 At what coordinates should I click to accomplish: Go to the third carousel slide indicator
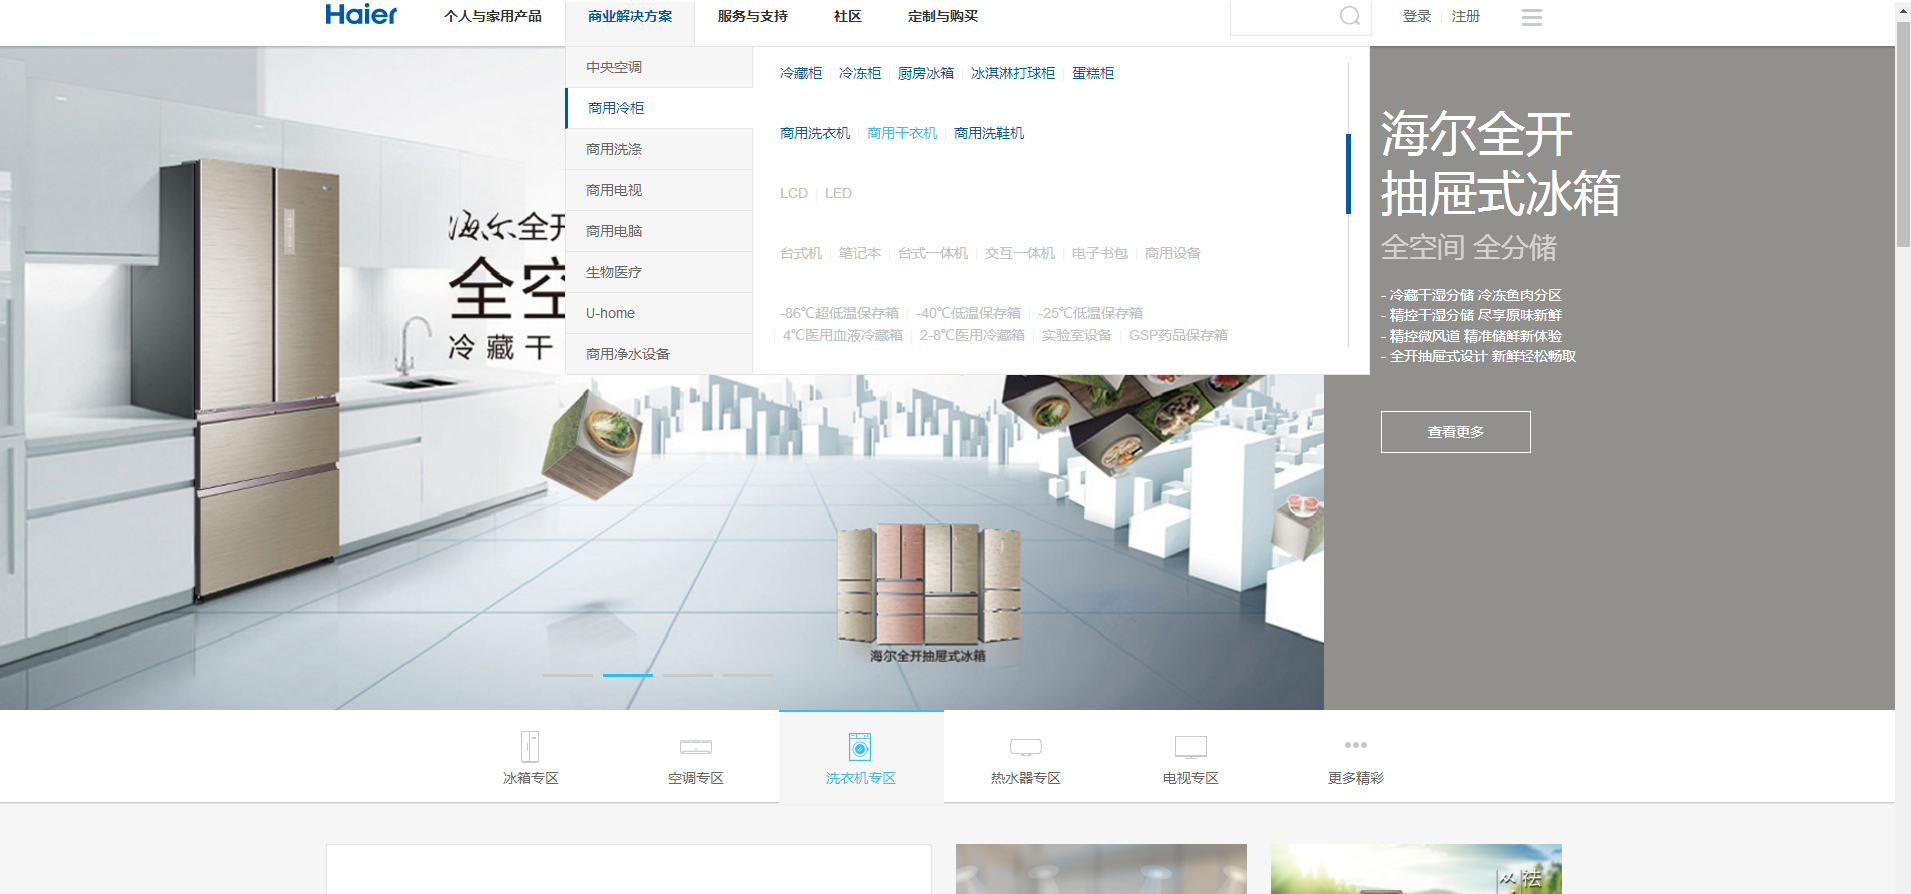coord(688,675)
